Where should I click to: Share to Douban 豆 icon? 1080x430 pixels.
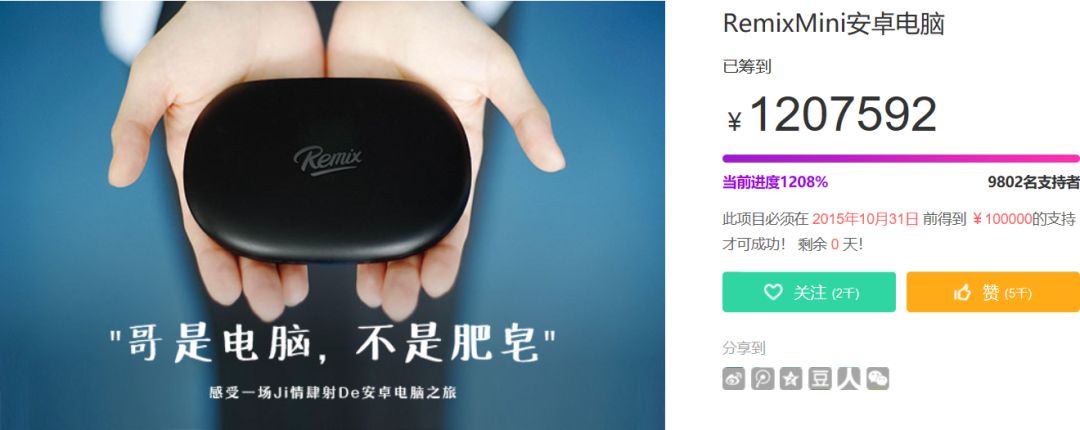coord(820,378)
